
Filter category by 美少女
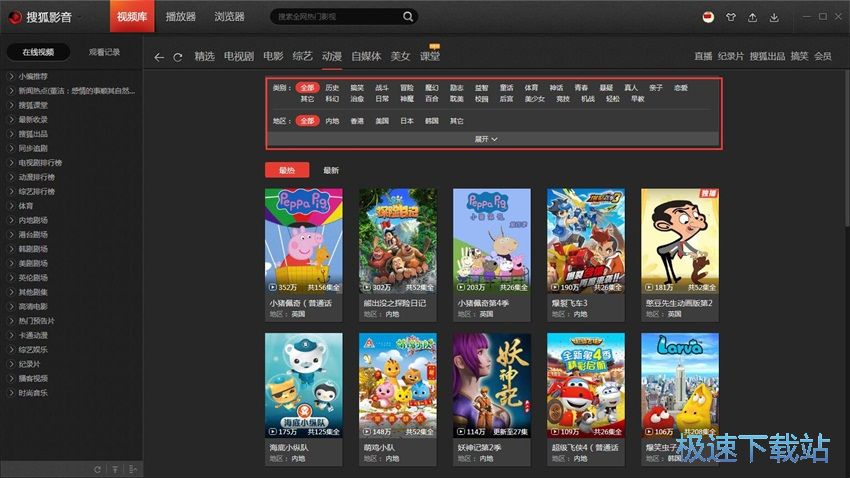click(535, 99)
